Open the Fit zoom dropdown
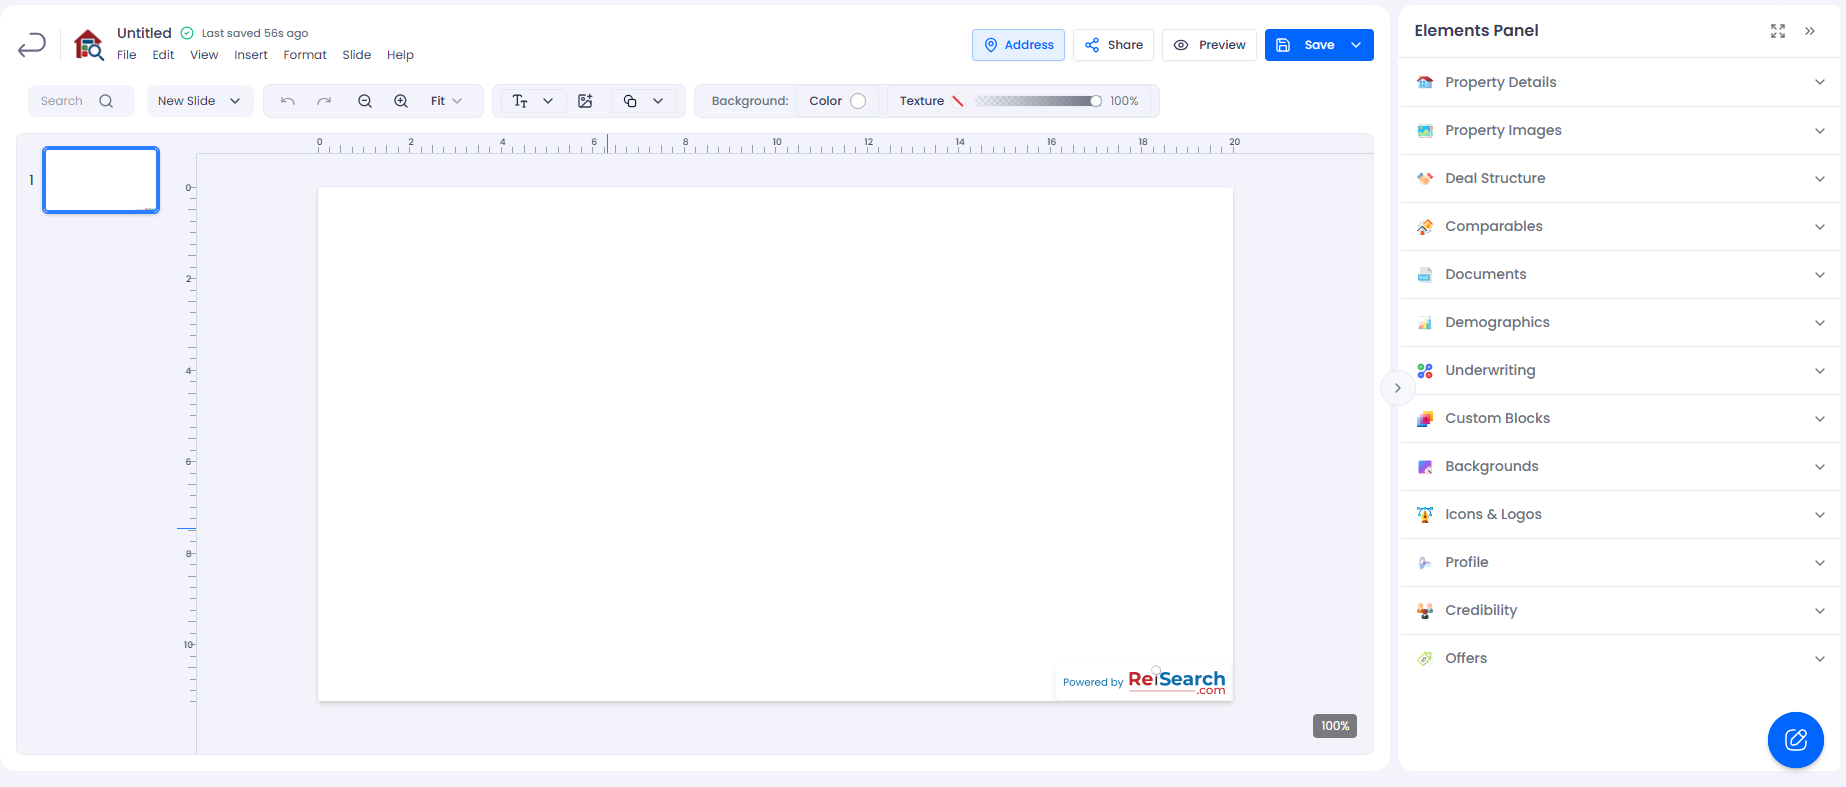Image resolution: width=1846 pixels, height=787 pixels. coord(446,101)
